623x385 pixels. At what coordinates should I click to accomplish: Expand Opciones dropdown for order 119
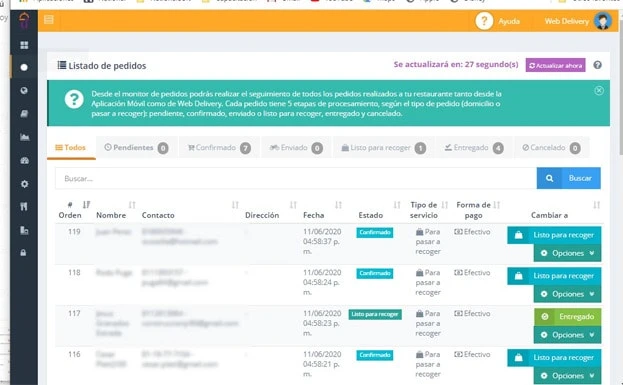point(567,253)
